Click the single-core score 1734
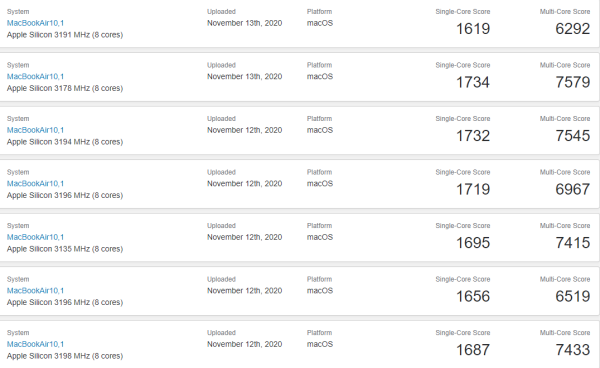The image size is (600, 368). [x=473, y=82]
